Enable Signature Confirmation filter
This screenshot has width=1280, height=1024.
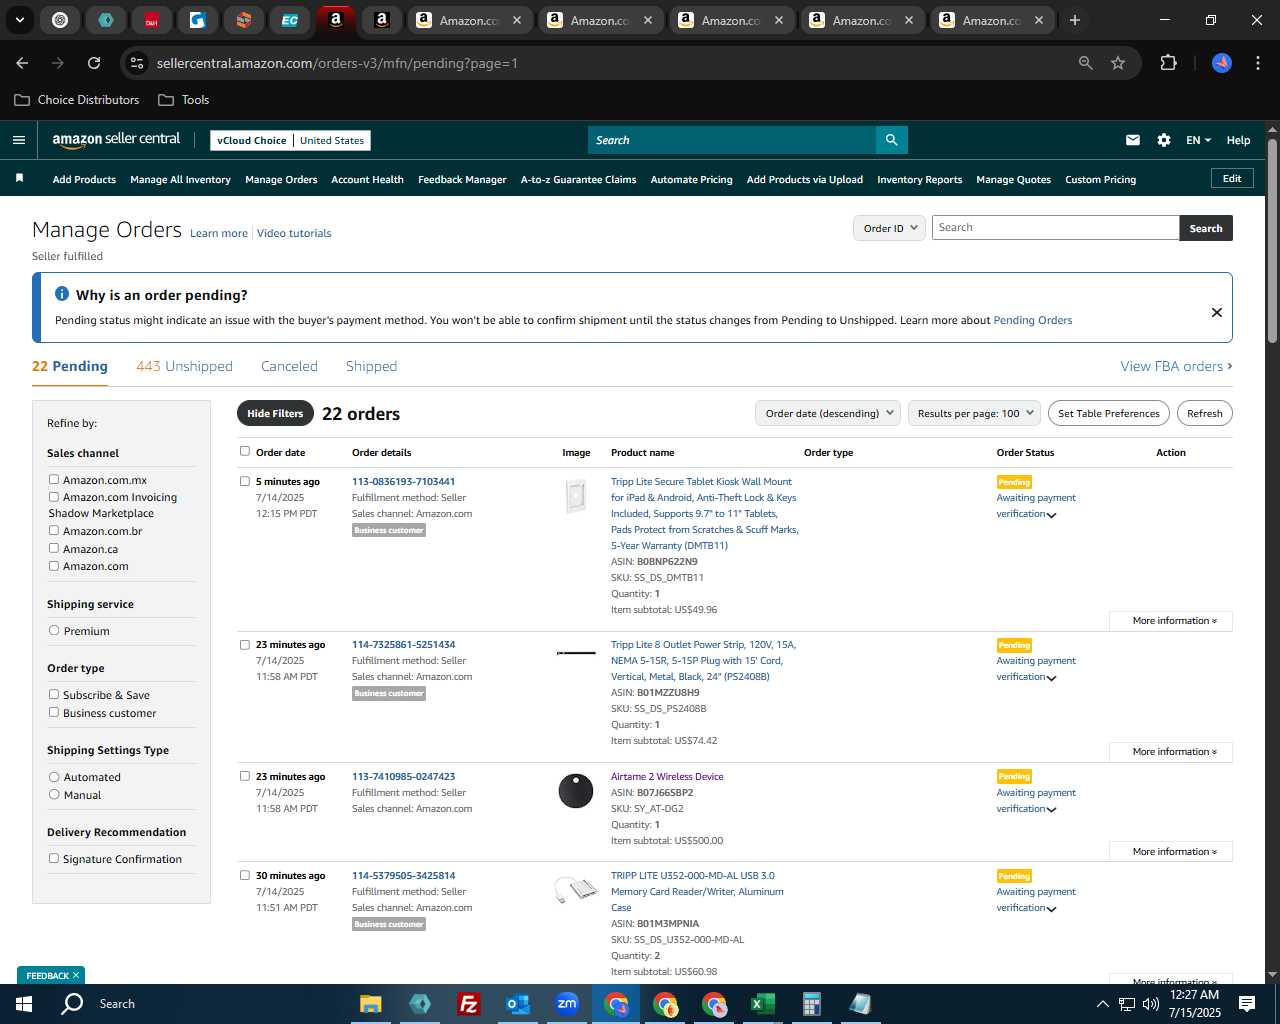coord(54,858)
